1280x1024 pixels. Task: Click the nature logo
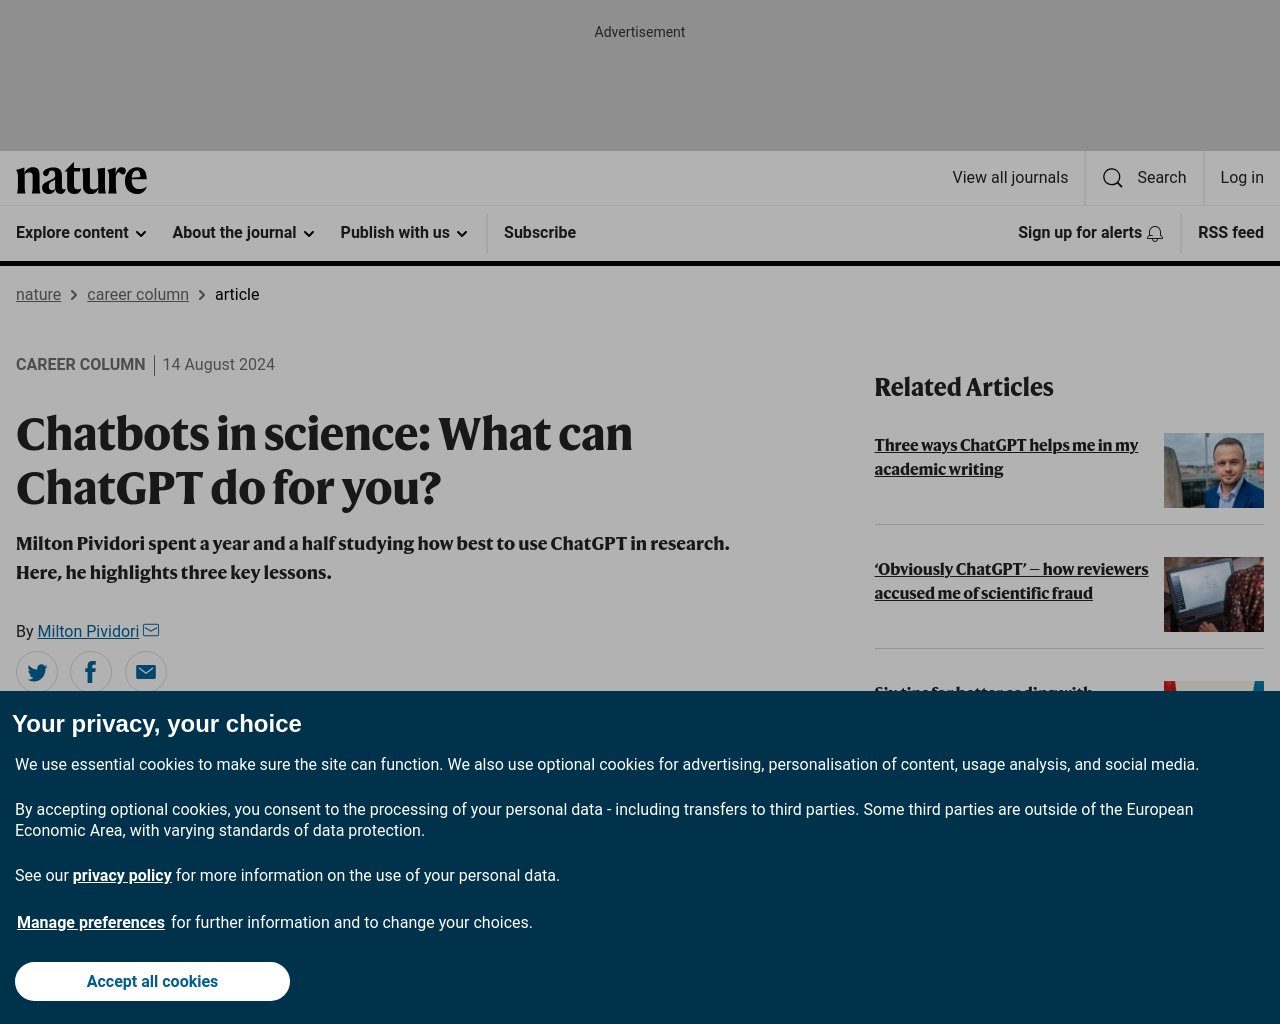click(81, 178)
